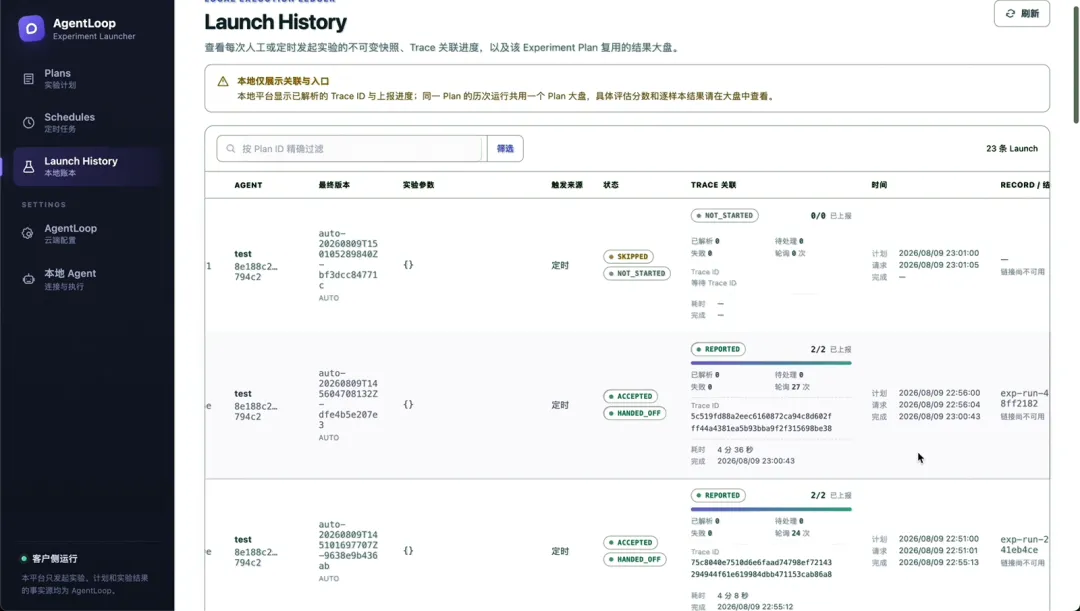The image size is (1080, 611).
Task: Click the 23 条 Launch count
Action: point(1011,149)
